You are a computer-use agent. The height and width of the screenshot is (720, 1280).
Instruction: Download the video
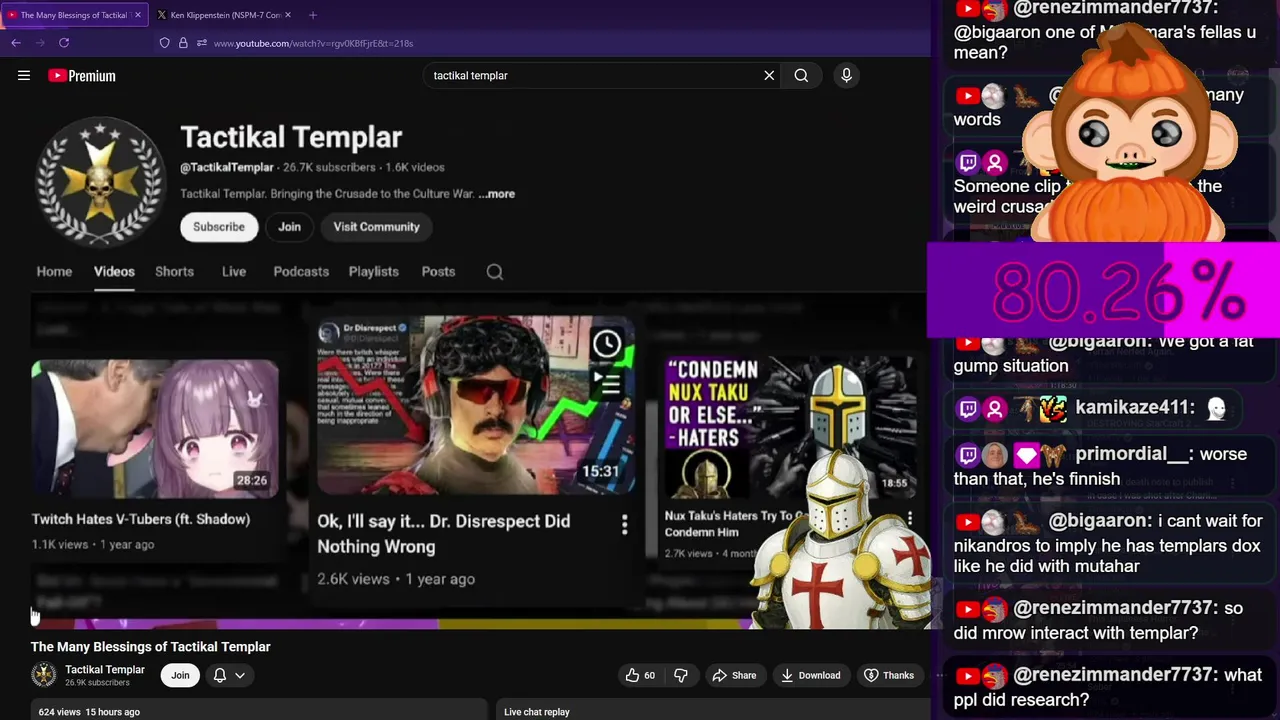(x=811, y=675)
